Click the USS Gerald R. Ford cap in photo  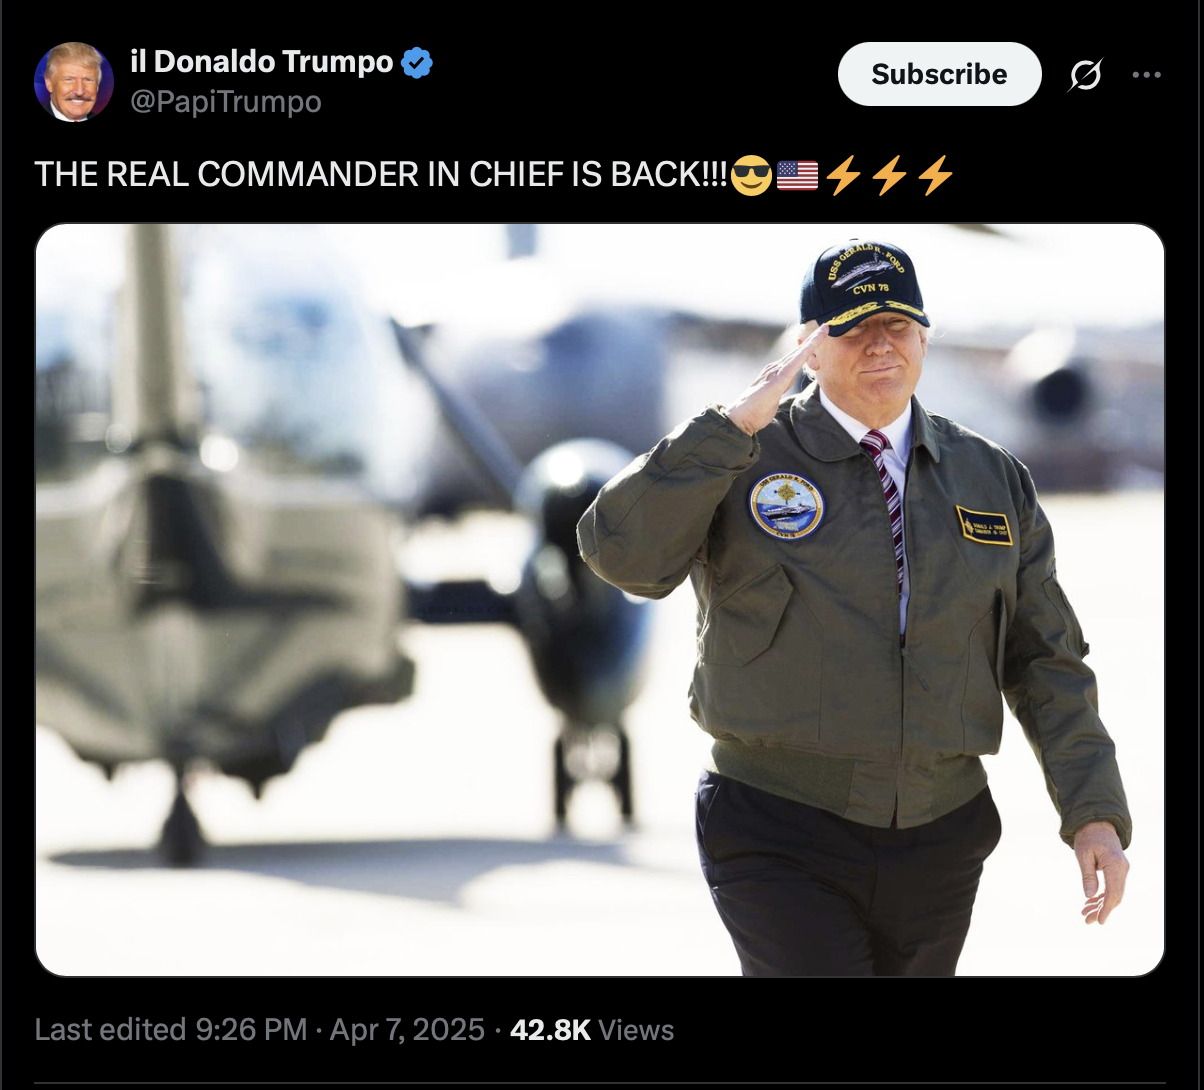pos(863,286)
